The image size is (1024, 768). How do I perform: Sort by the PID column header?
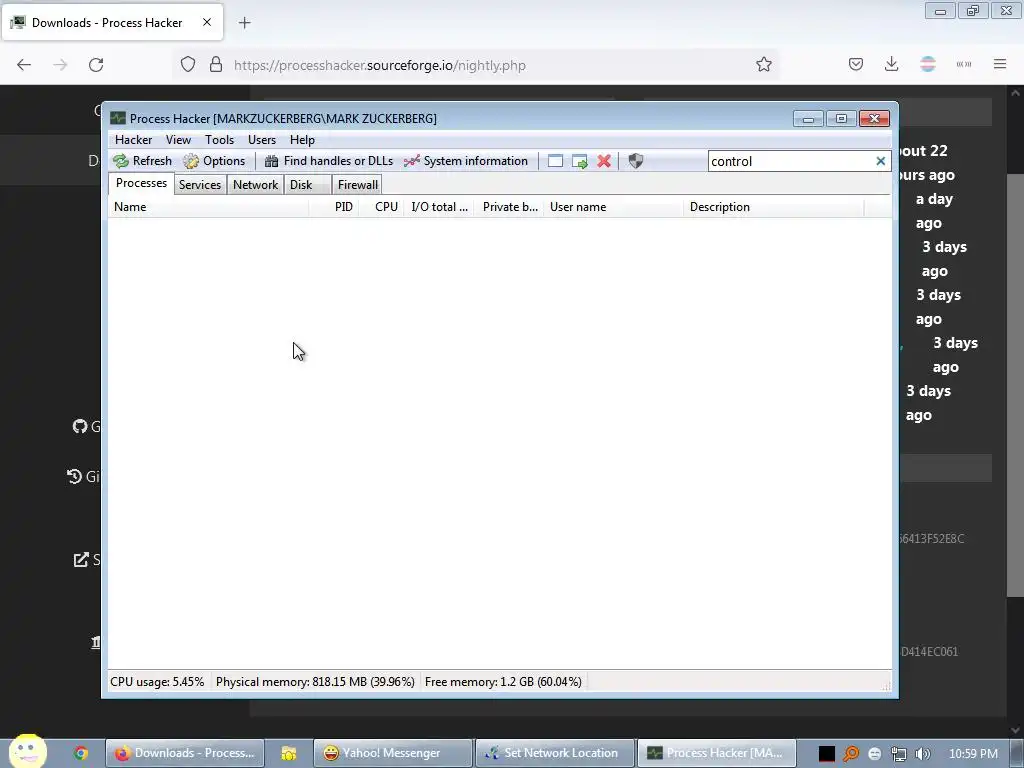tap(333, 207)
